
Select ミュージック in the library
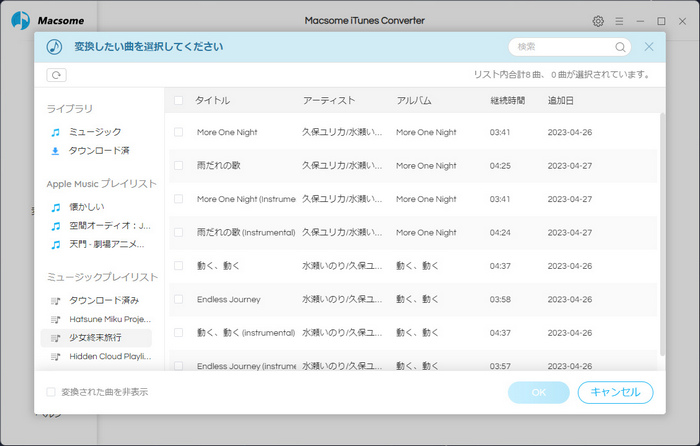coord(95,132)
